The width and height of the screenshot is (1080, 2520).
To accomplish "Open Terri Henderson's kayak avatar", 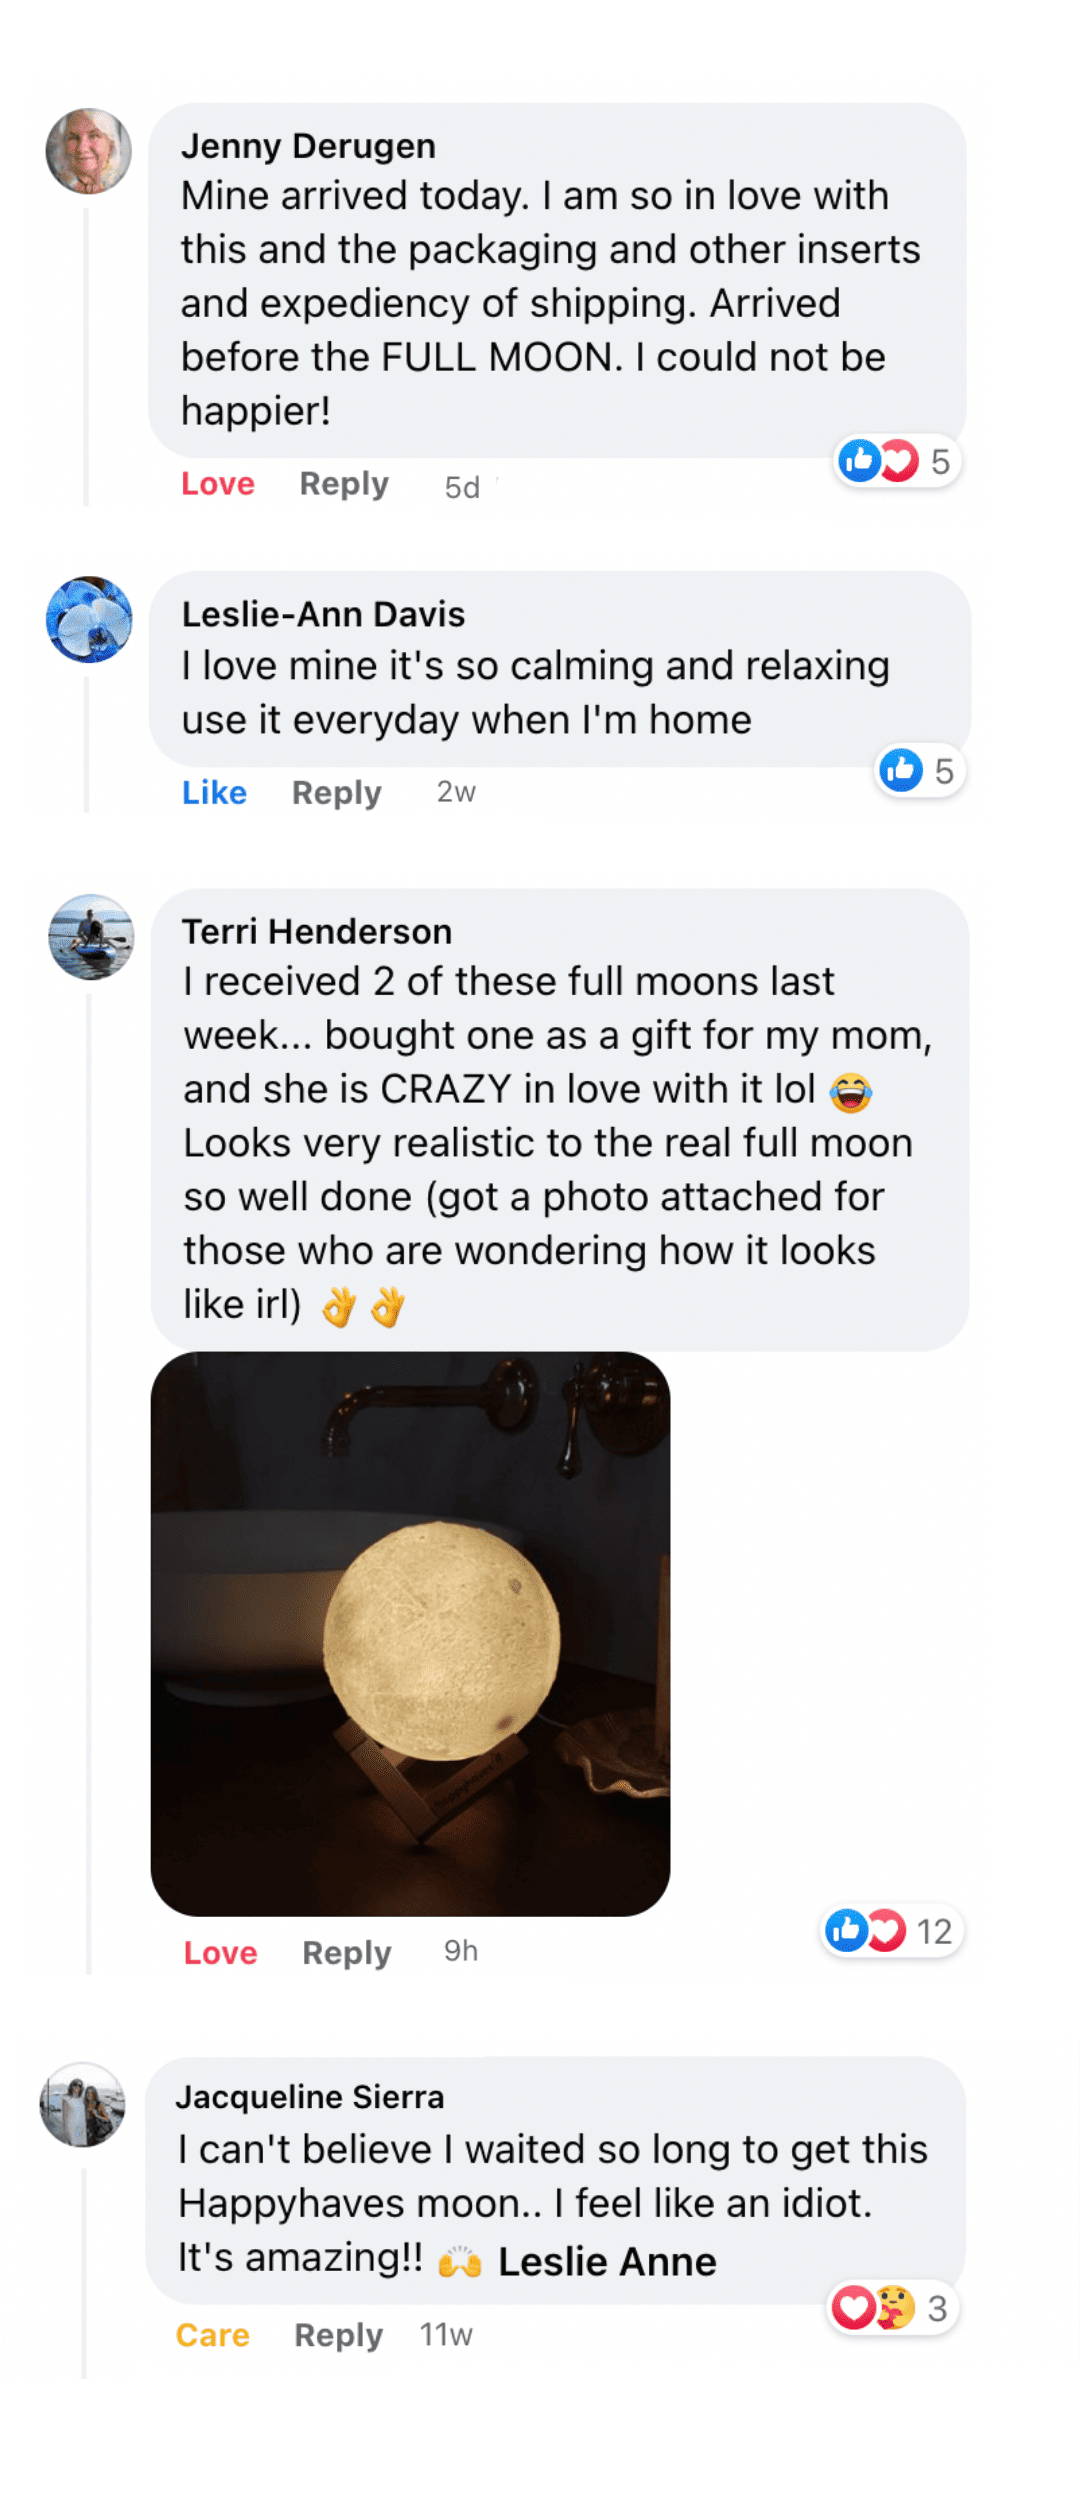I will click(91, 937).
